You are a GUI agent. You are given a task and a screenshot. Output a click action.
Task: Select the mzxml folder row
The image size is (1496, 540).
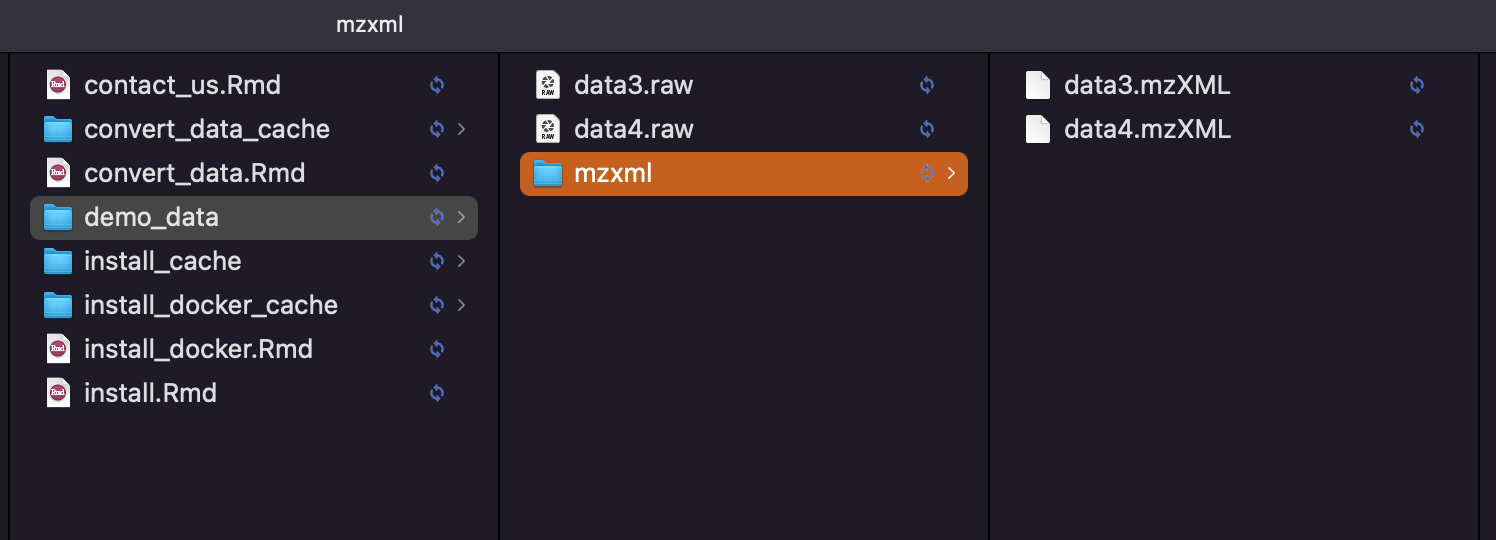point(744,173)
